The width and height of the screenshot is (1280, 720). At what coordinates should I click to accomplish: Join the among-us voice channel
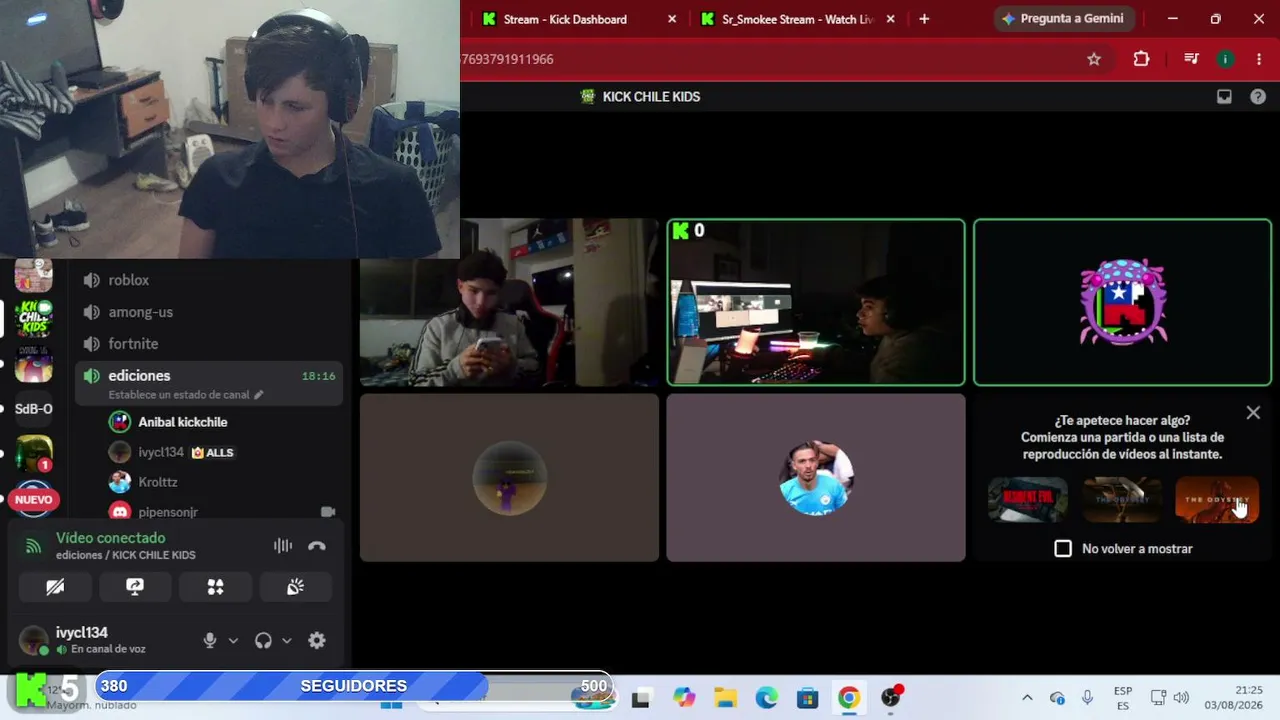coord(209,312)
